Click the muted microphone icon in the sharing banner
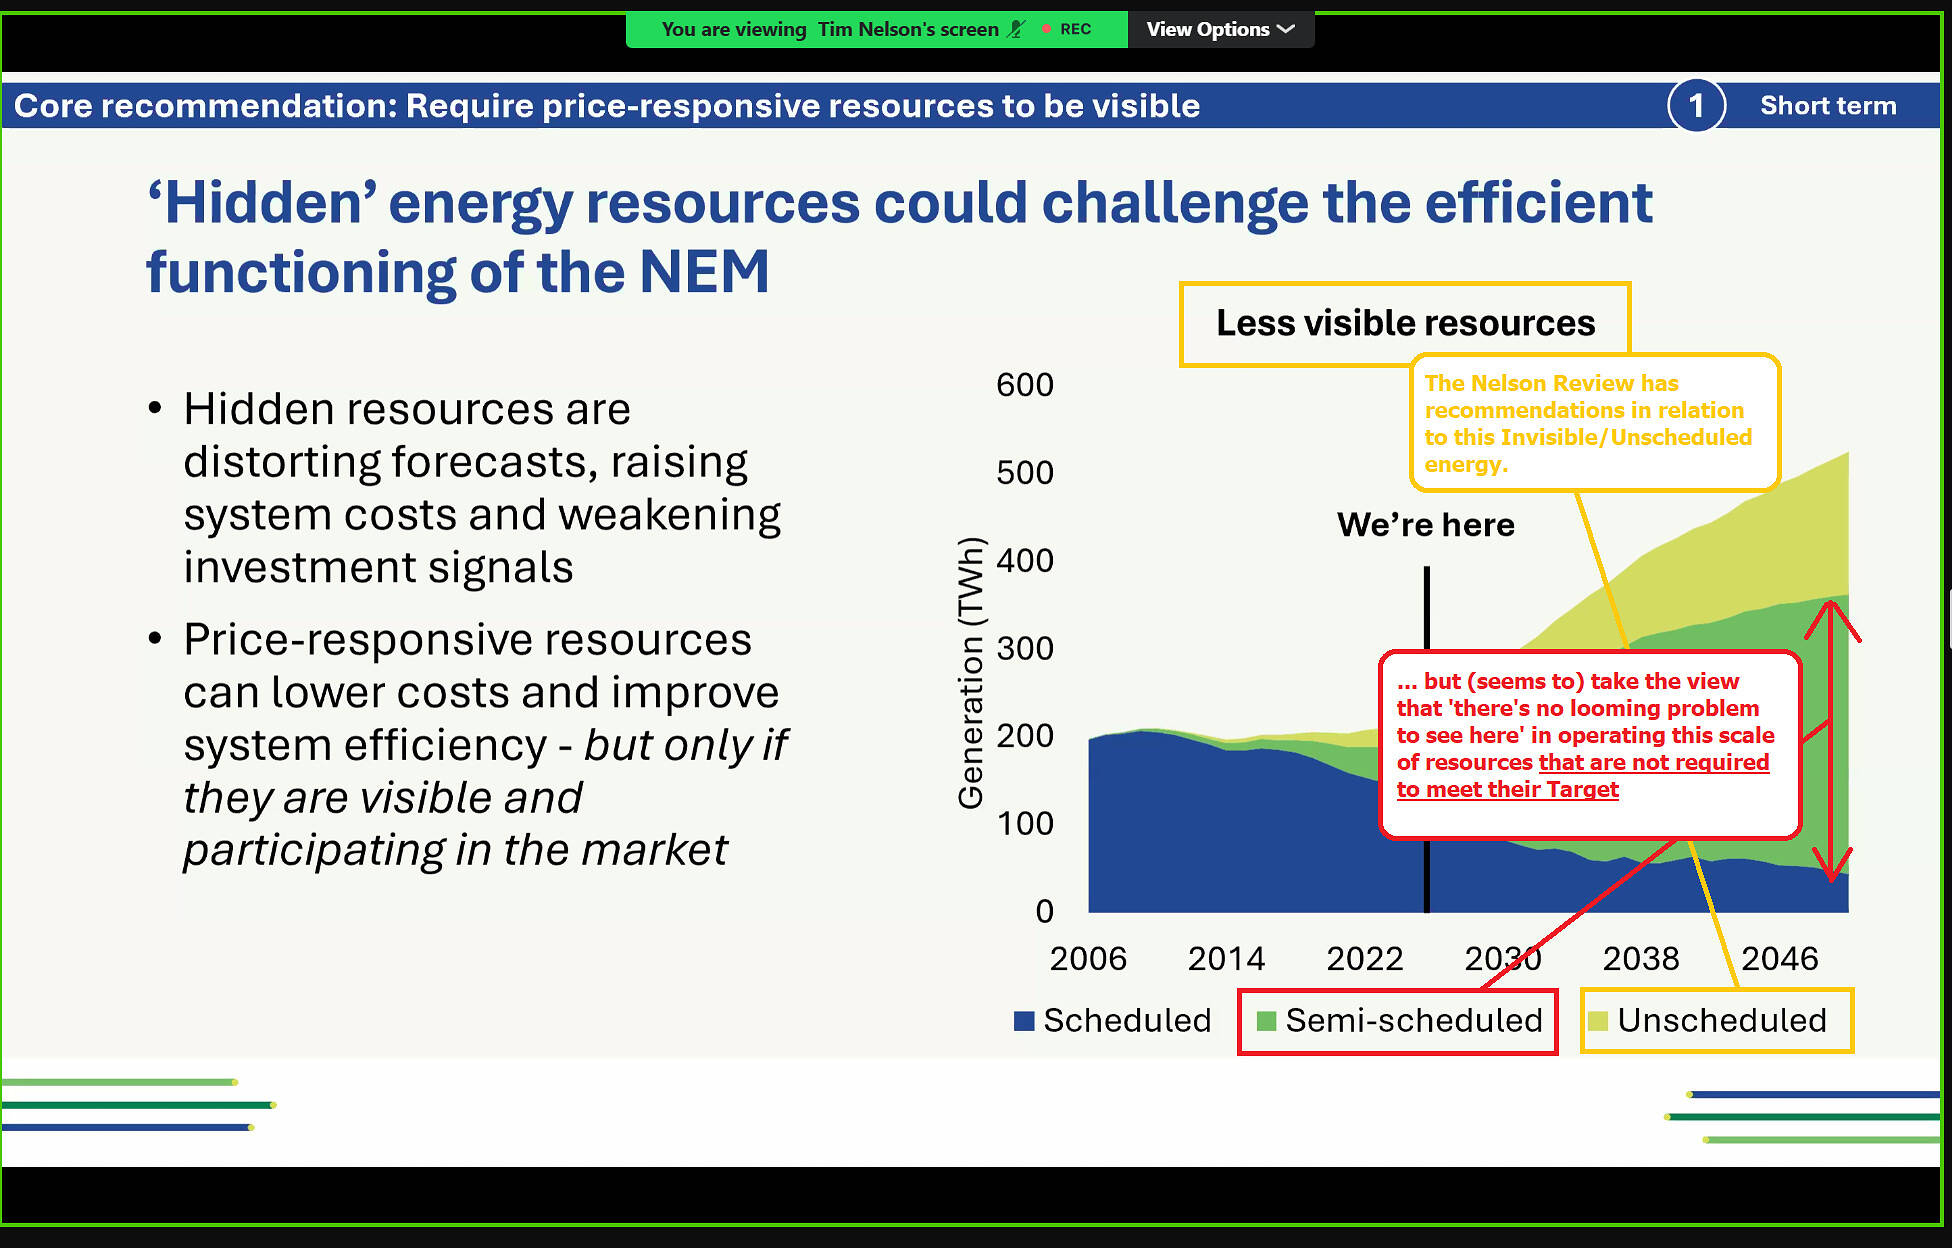The height and width of the screenshot is (1248, 1952). point(1016,29)
